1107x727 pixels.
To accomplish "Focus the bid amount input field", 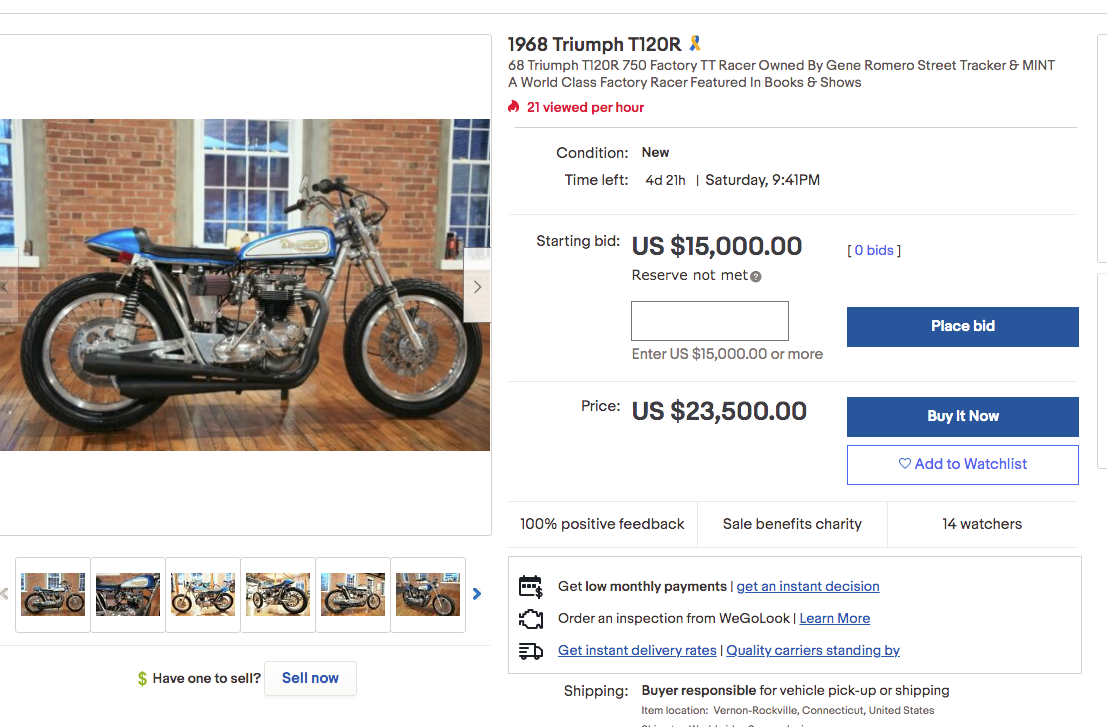I will click(x=710, y=321).
